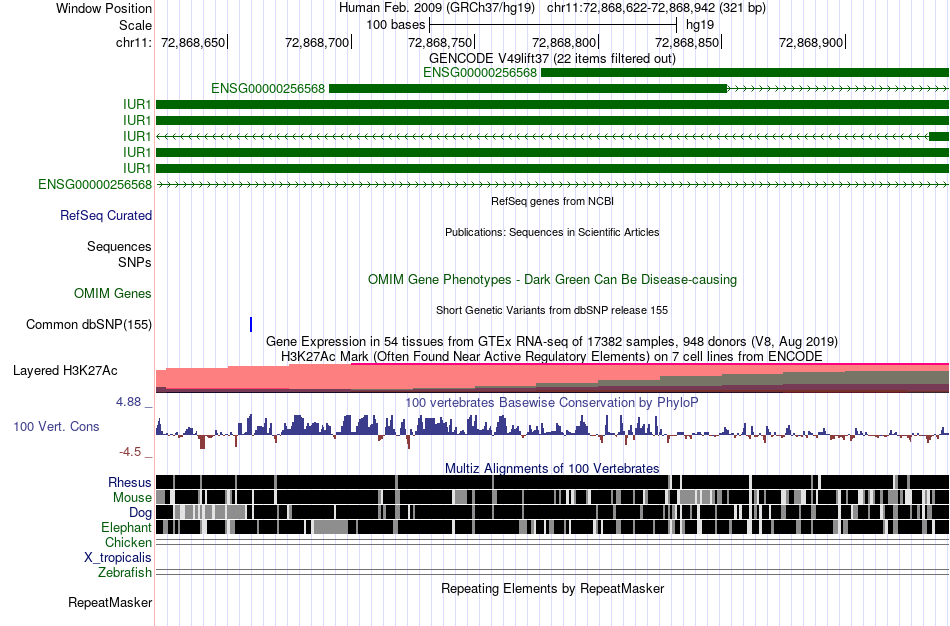
Task: Open the OMIM Gene Phenotypes track title
Action: click(x=552, y=279)
